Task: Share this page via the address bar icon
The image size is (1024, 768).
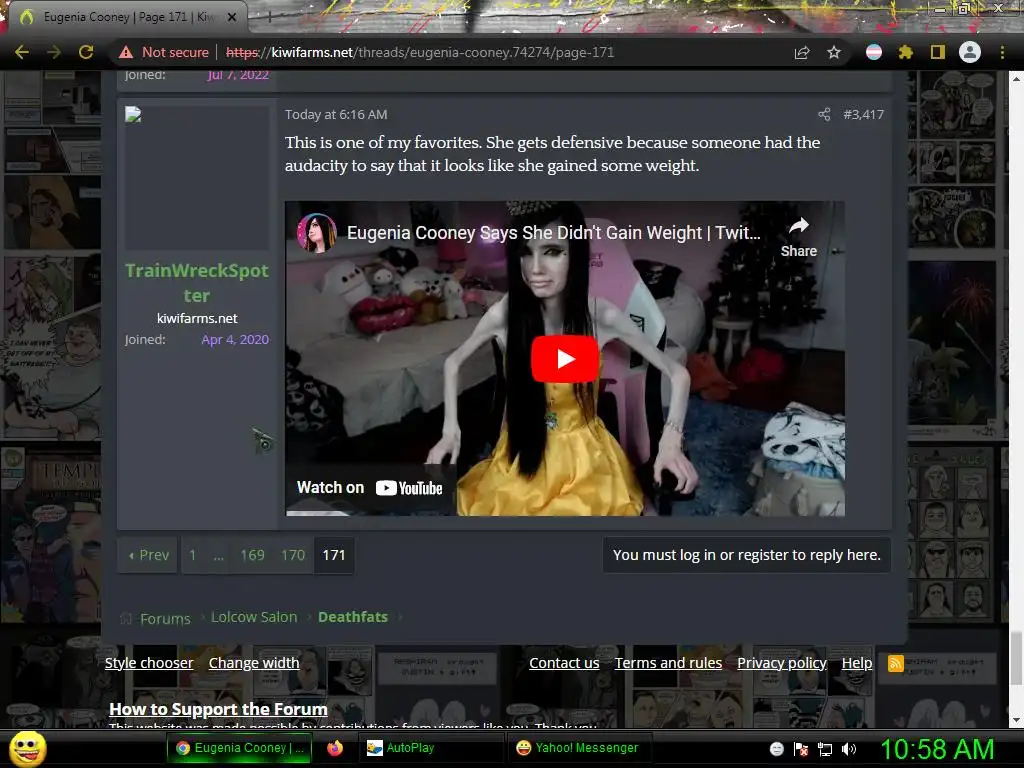Action: (802, 52)
